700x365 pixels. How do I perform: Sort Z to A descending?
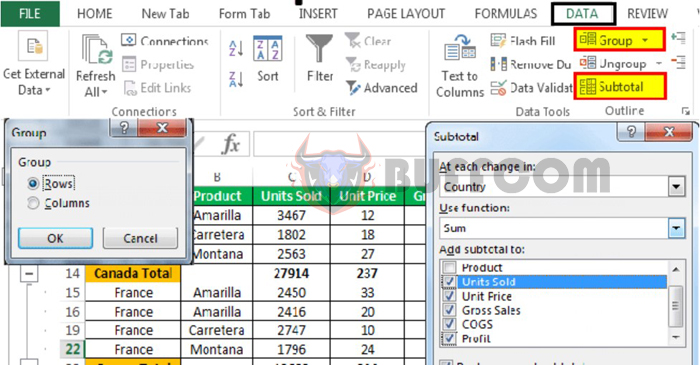point(236,79)
